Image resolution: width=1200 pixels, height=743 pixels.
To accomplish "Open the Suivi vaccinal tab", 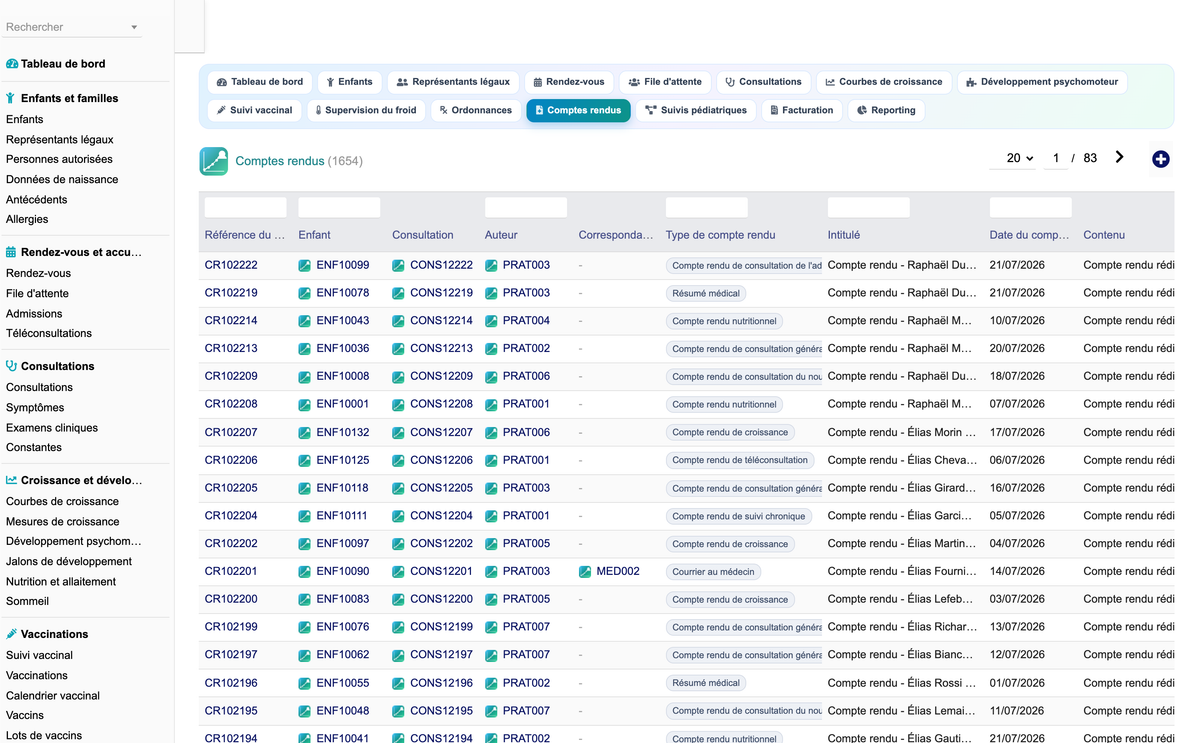I will 255,110.
